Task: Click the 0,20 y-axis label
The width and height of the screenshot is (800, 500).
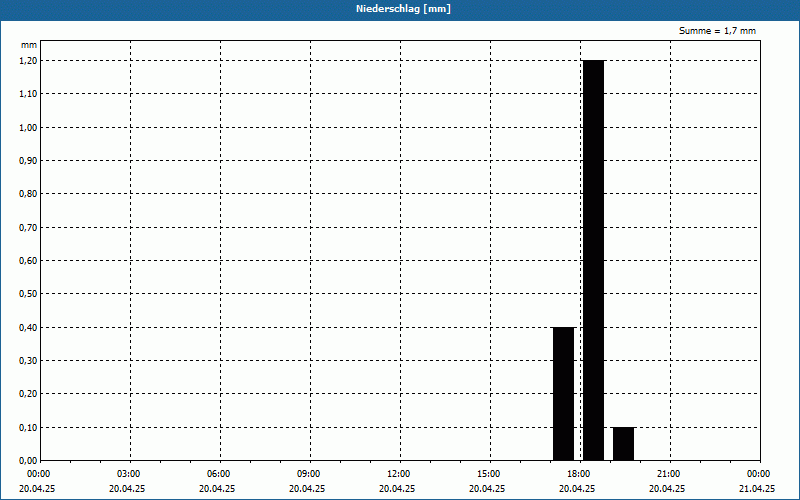Action: pos(28,394)
